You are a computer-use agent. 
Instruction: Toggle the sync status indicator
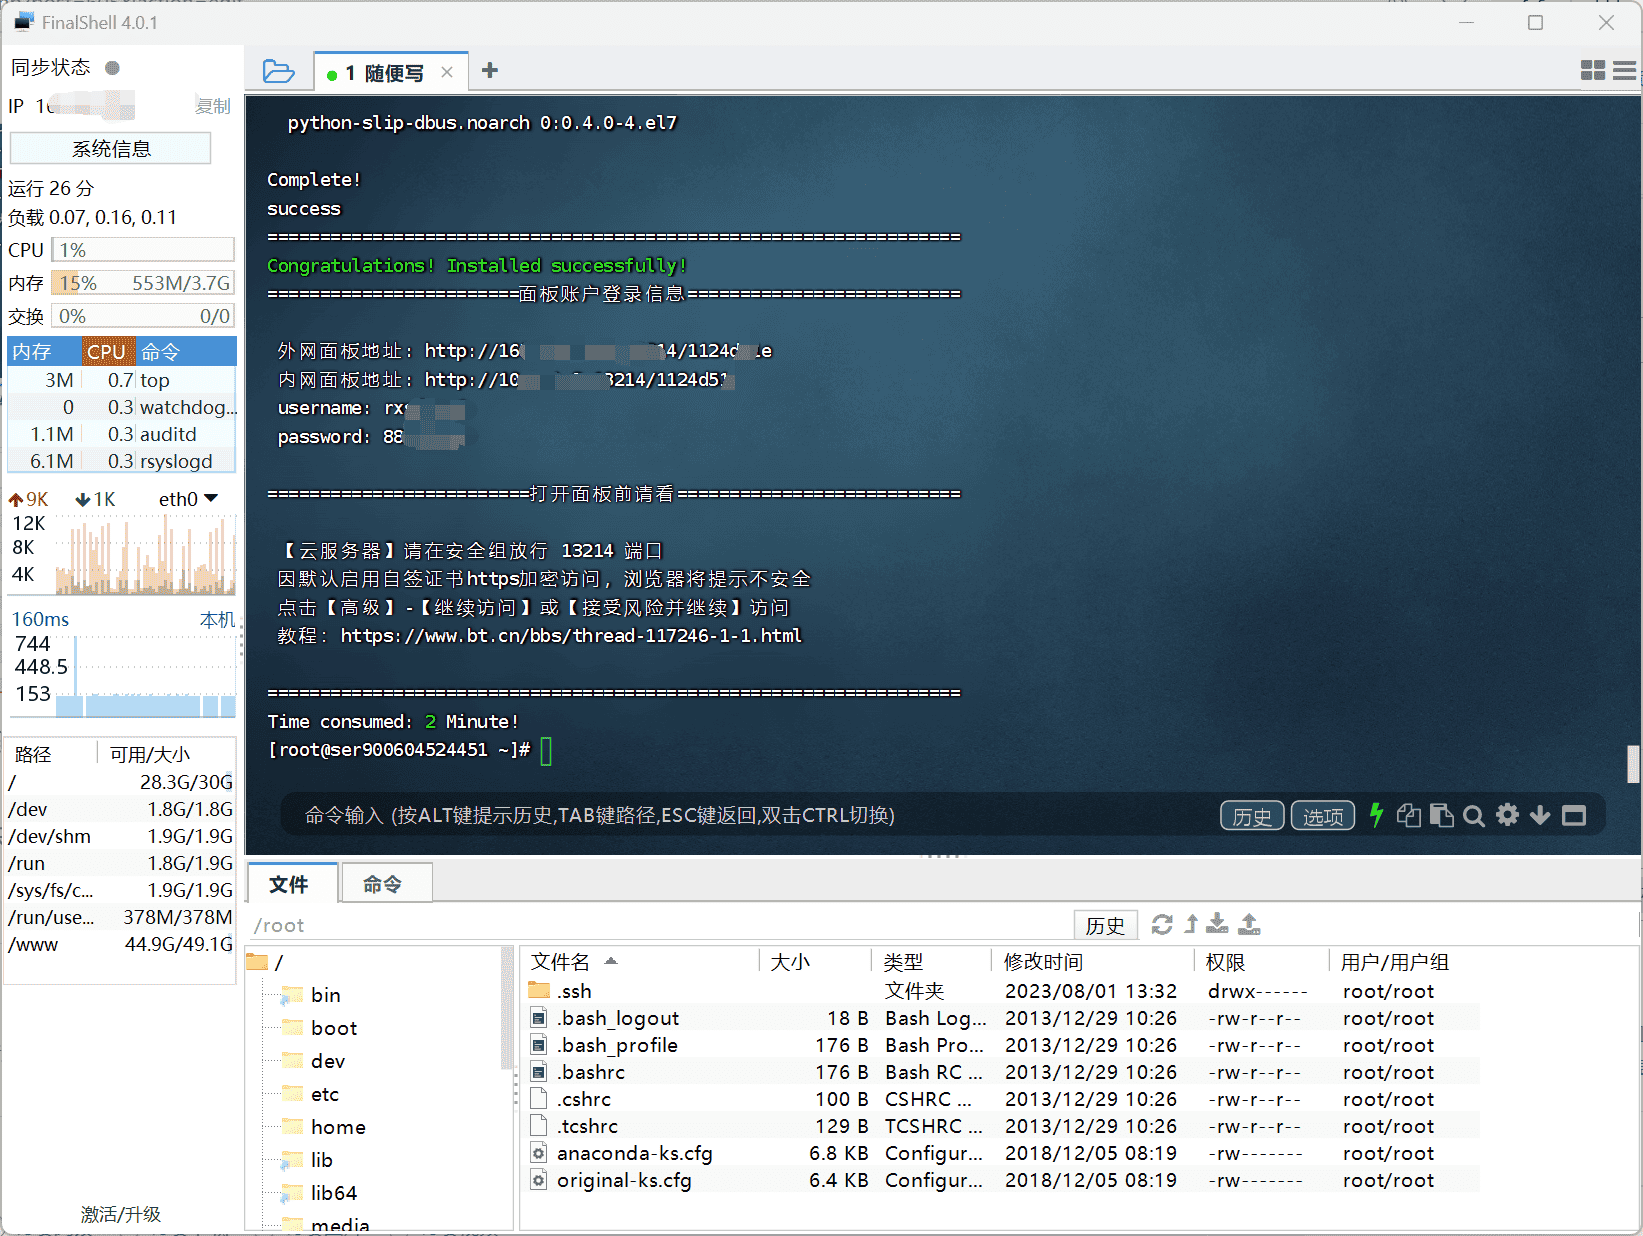tap(112, 68)
